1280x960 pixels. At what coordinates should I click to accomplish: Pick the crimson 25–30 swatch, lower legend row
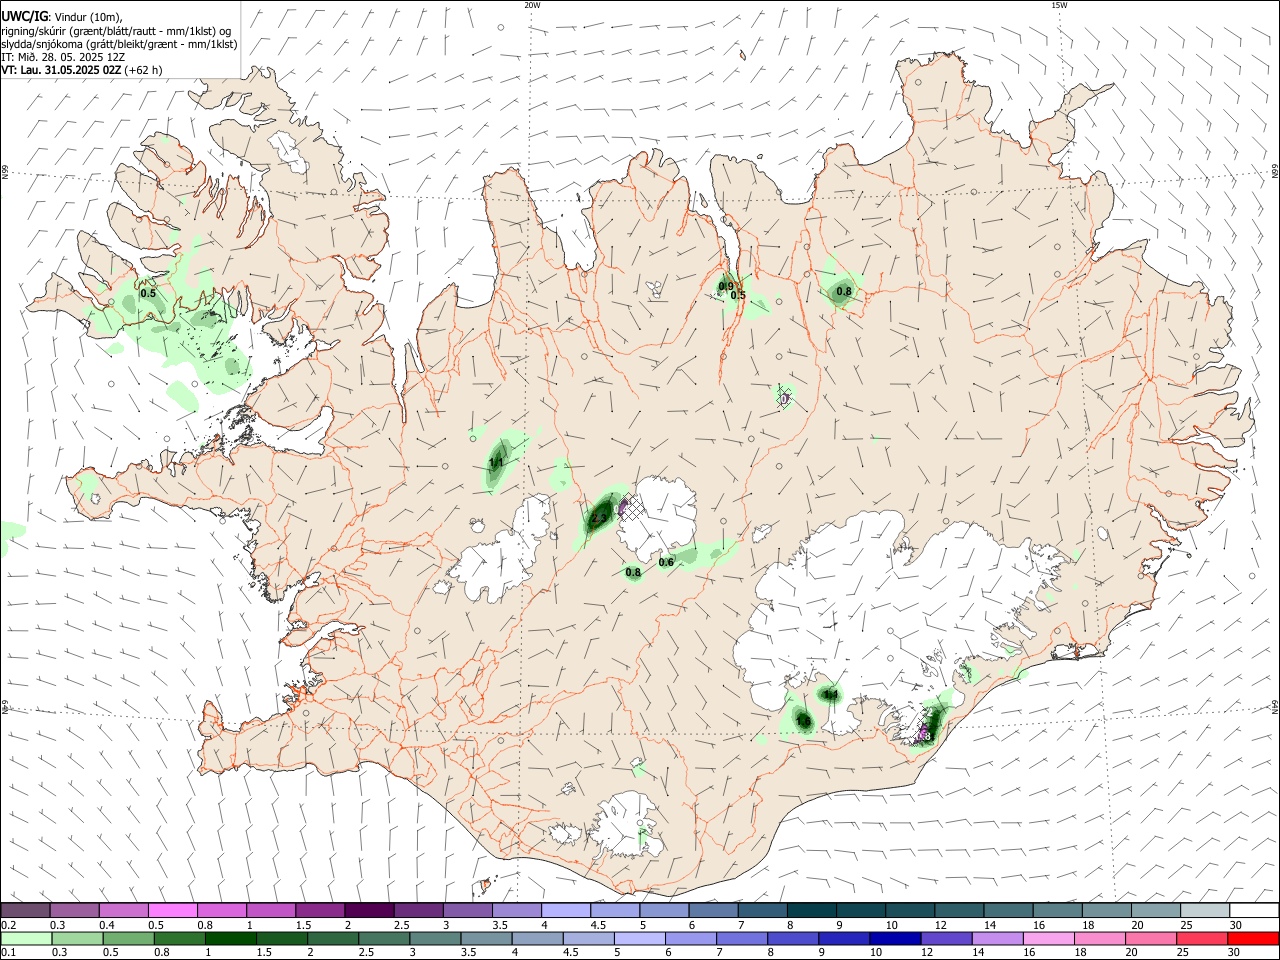pyautogui.click(x=1200, y=939)
